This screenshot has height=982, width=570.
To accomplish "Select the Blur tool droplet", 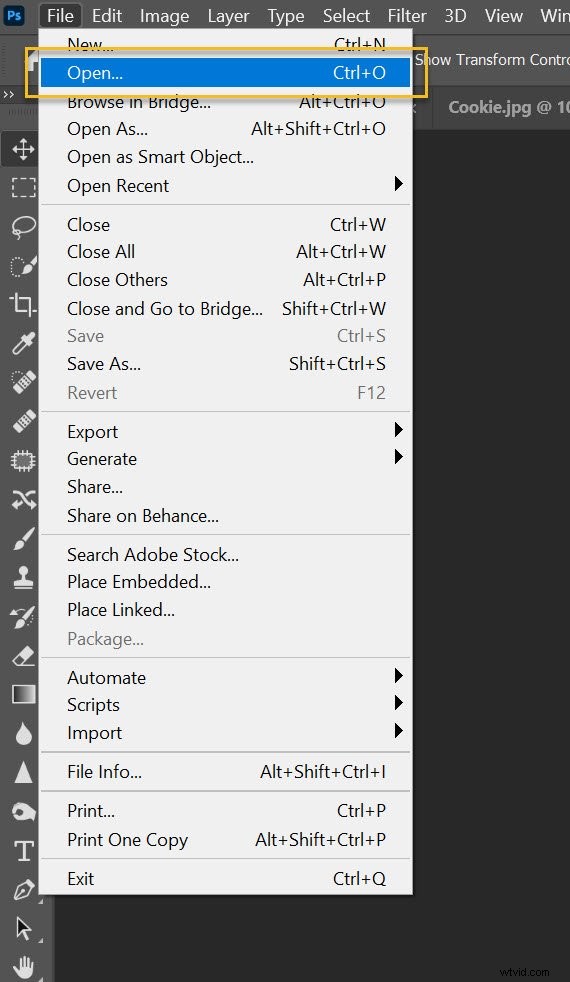I will pos(23,733).
